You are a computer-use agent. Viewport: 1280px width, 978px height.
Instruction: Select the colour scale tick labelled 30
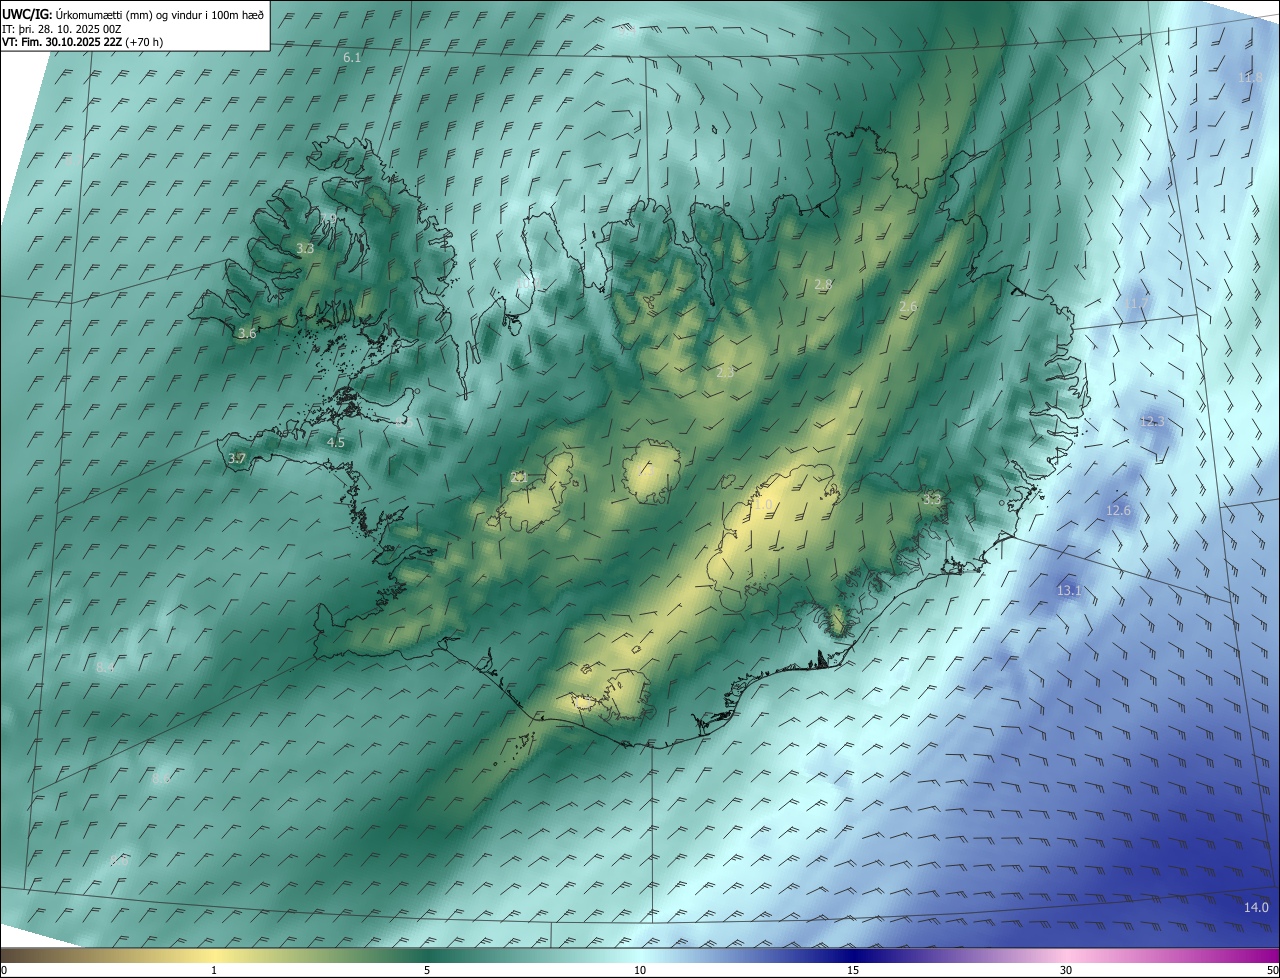(x=1066, y=971)
